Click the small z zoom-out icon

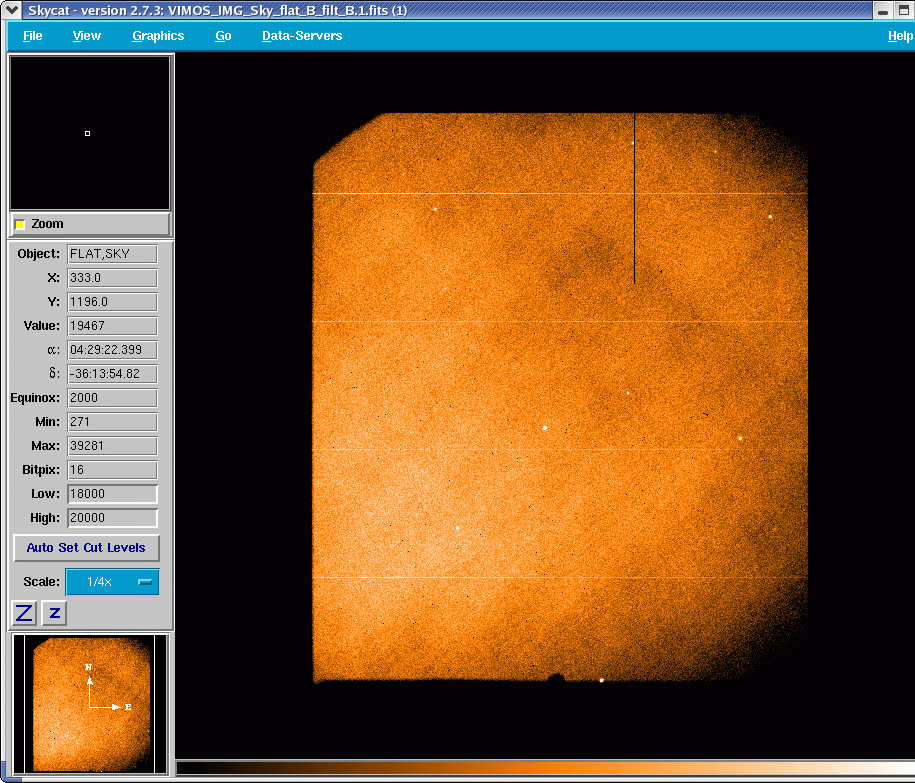[54, 613]
